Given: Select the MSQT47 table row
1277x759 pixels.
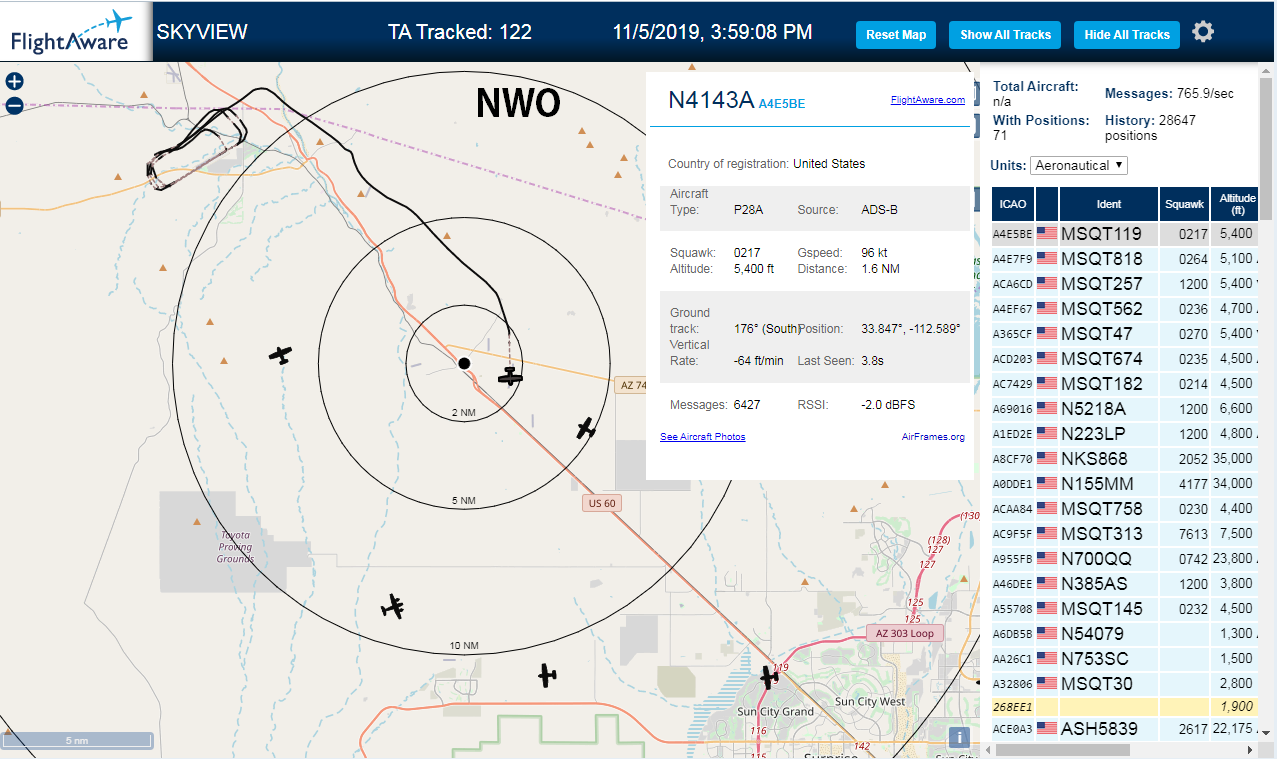Looking at the screenshot, I should point(1124,334).
